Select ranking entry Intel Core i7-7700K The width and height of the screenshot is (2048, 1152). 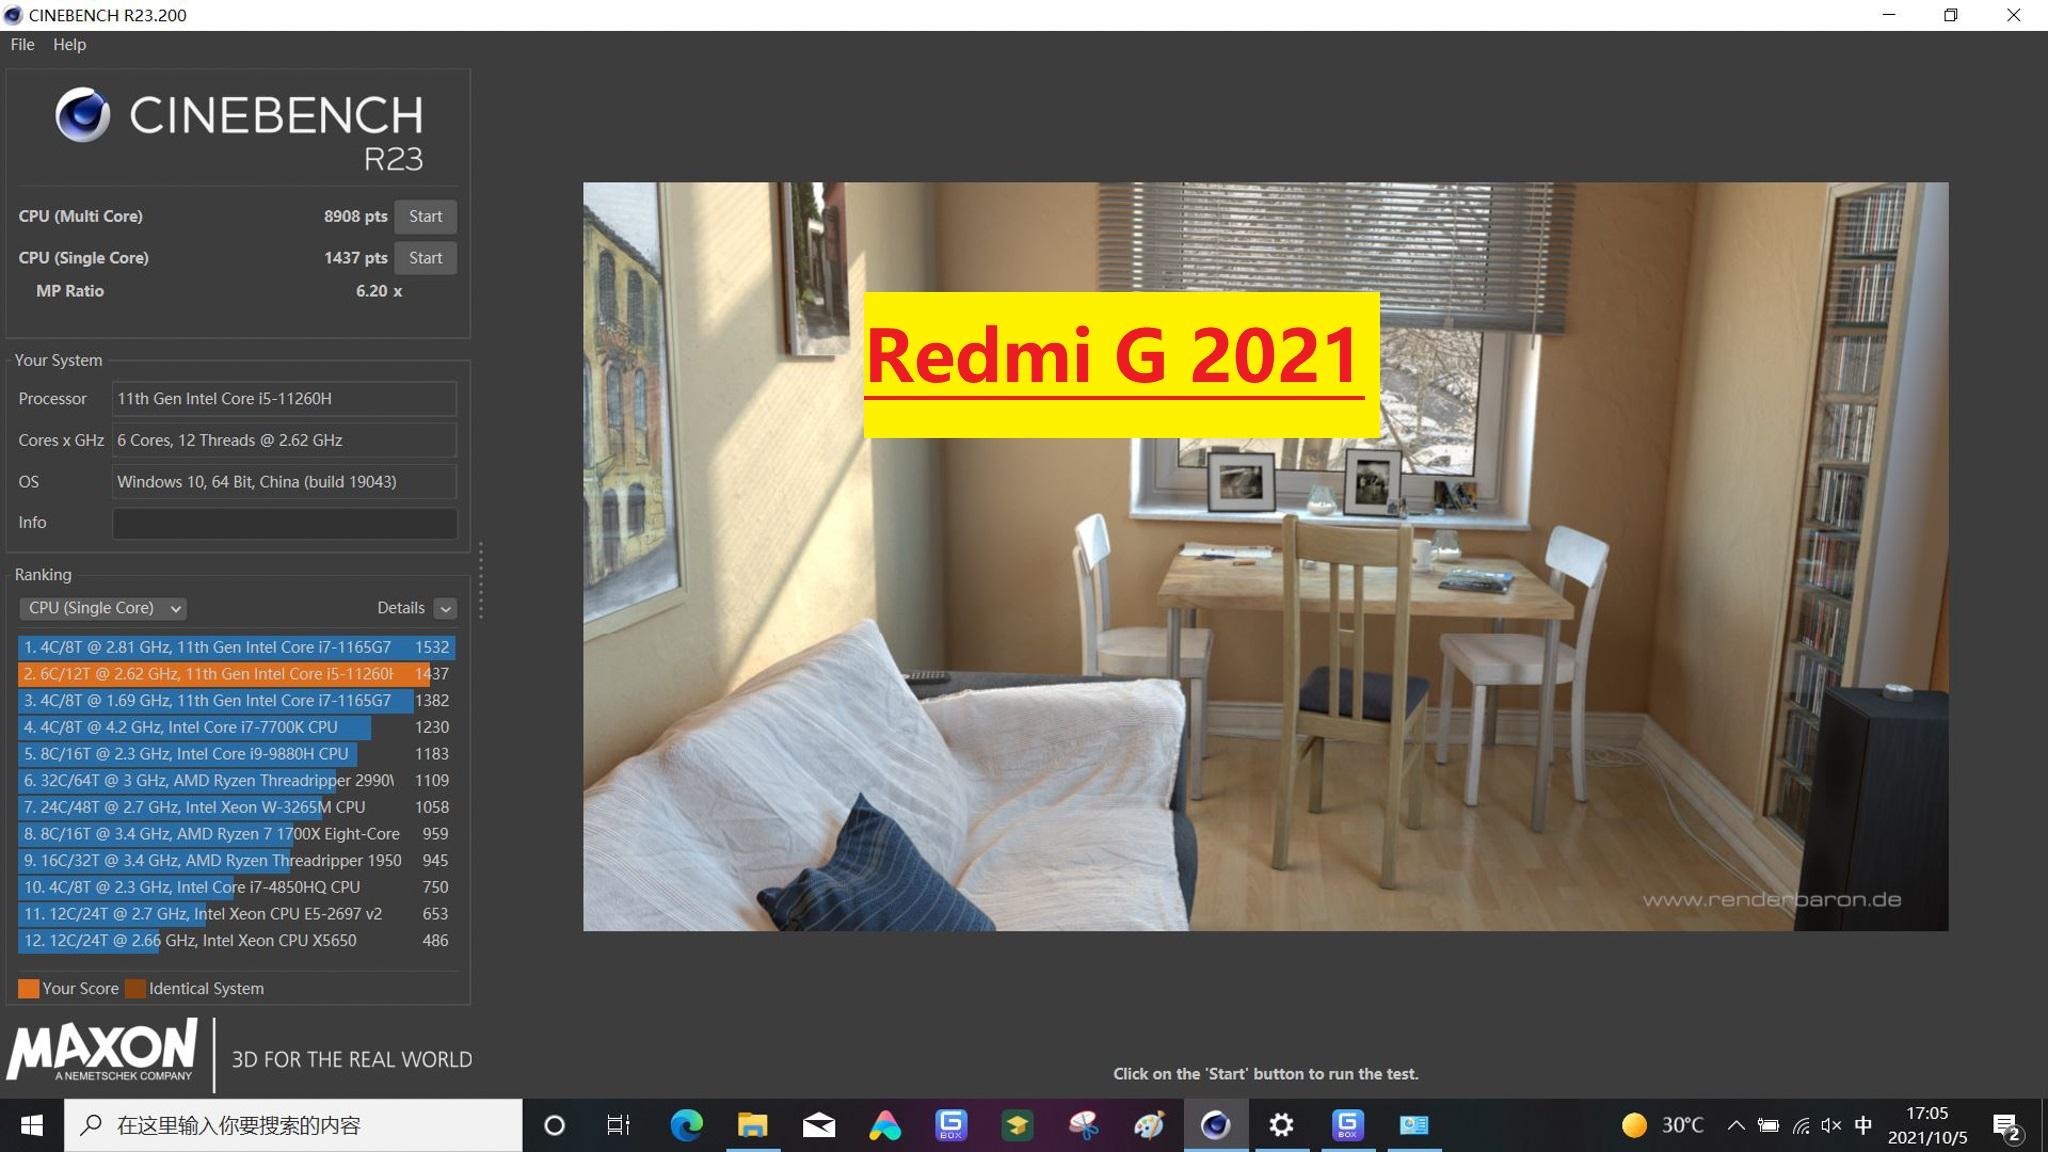click(236, 727)
